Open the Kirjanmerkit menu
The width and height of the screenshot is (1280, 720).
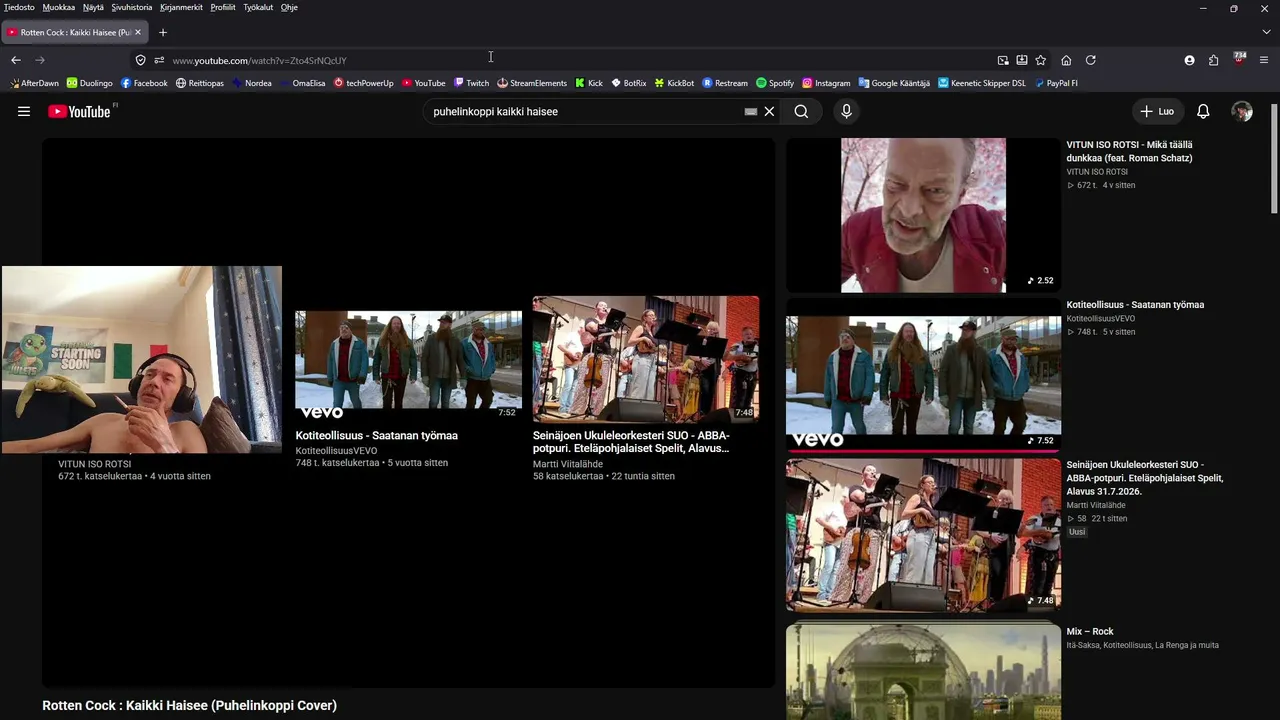click(x=181, y=7)
